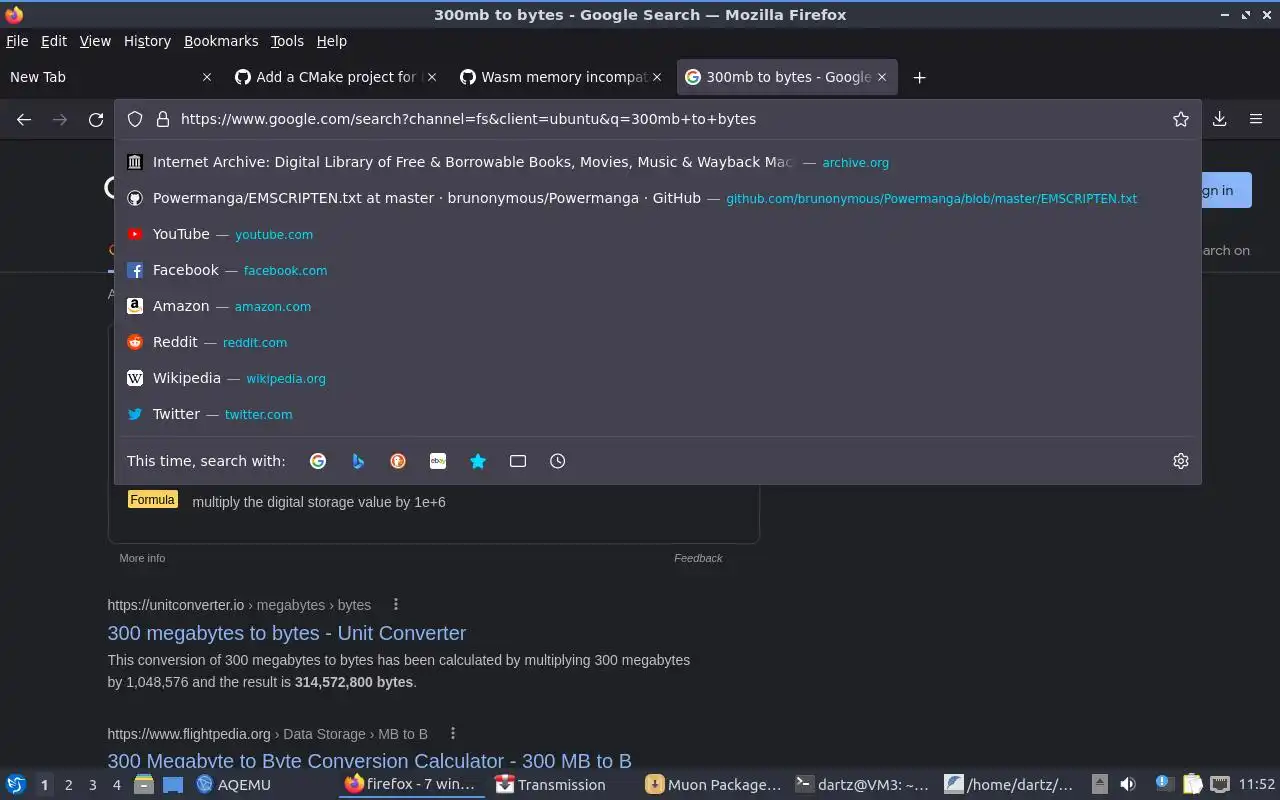Search in History clock icon
Image resolution: width=1280 pixels, height=800 pixels.
click(x=558, y=461)
